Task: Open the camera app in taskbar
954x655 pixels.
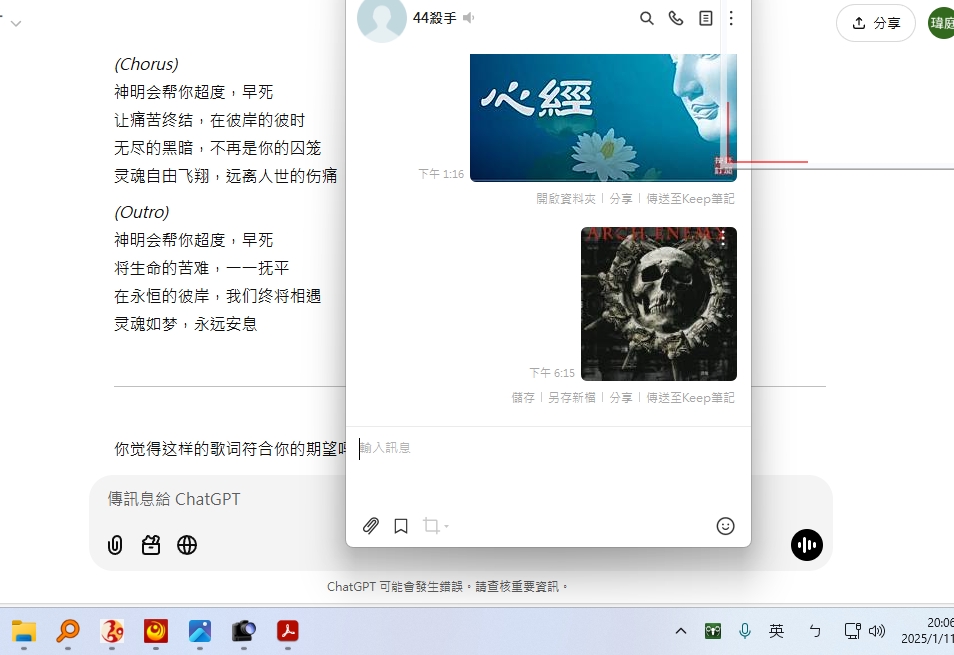Action: 244,631
